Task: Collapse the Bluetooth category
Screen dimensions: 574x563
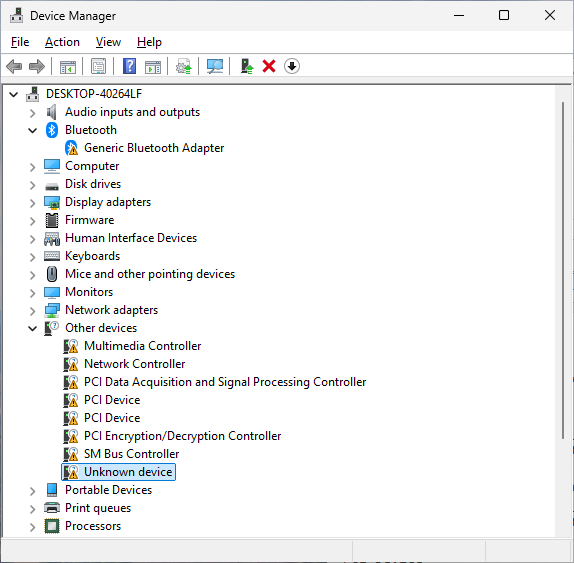Action: click(x=33, y=130)
